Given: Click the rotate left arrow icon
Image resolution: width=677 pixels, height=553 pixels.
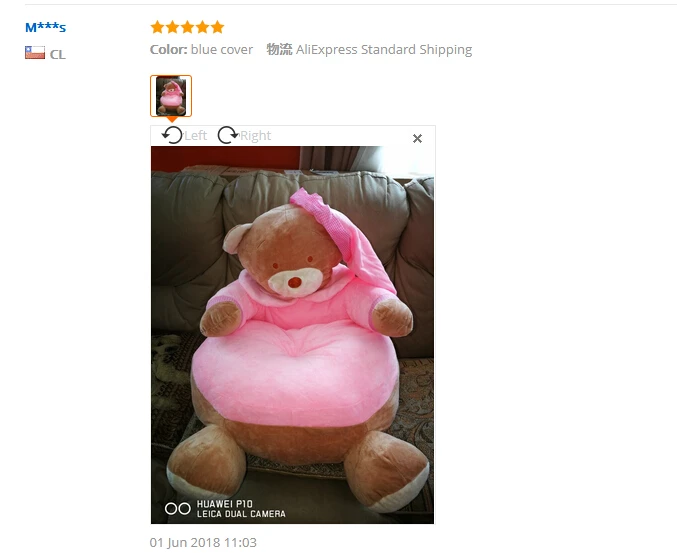Looking at the screenshot, I should click(x=172, y=135).
